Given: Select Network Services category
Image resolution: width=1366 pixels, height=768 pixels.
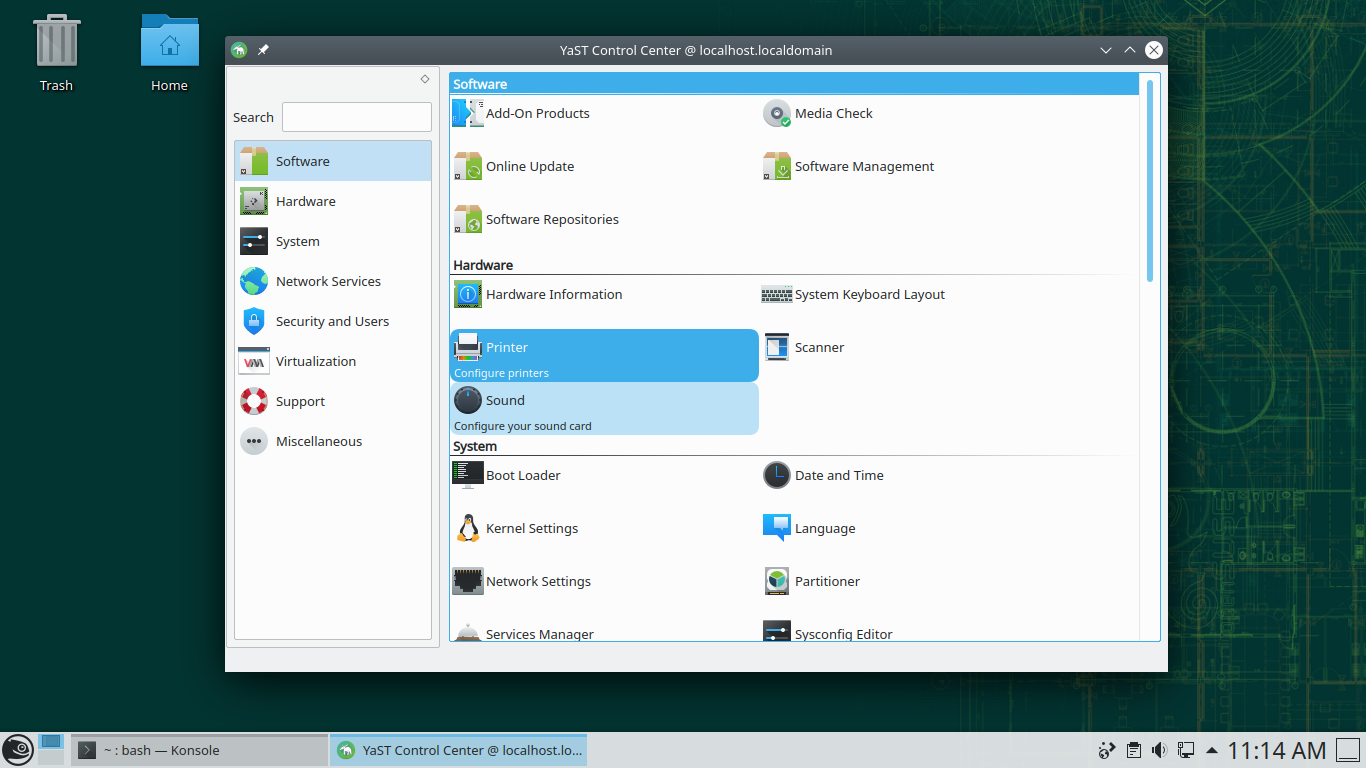Looking at the screenshot, I should tap(333, 281).
